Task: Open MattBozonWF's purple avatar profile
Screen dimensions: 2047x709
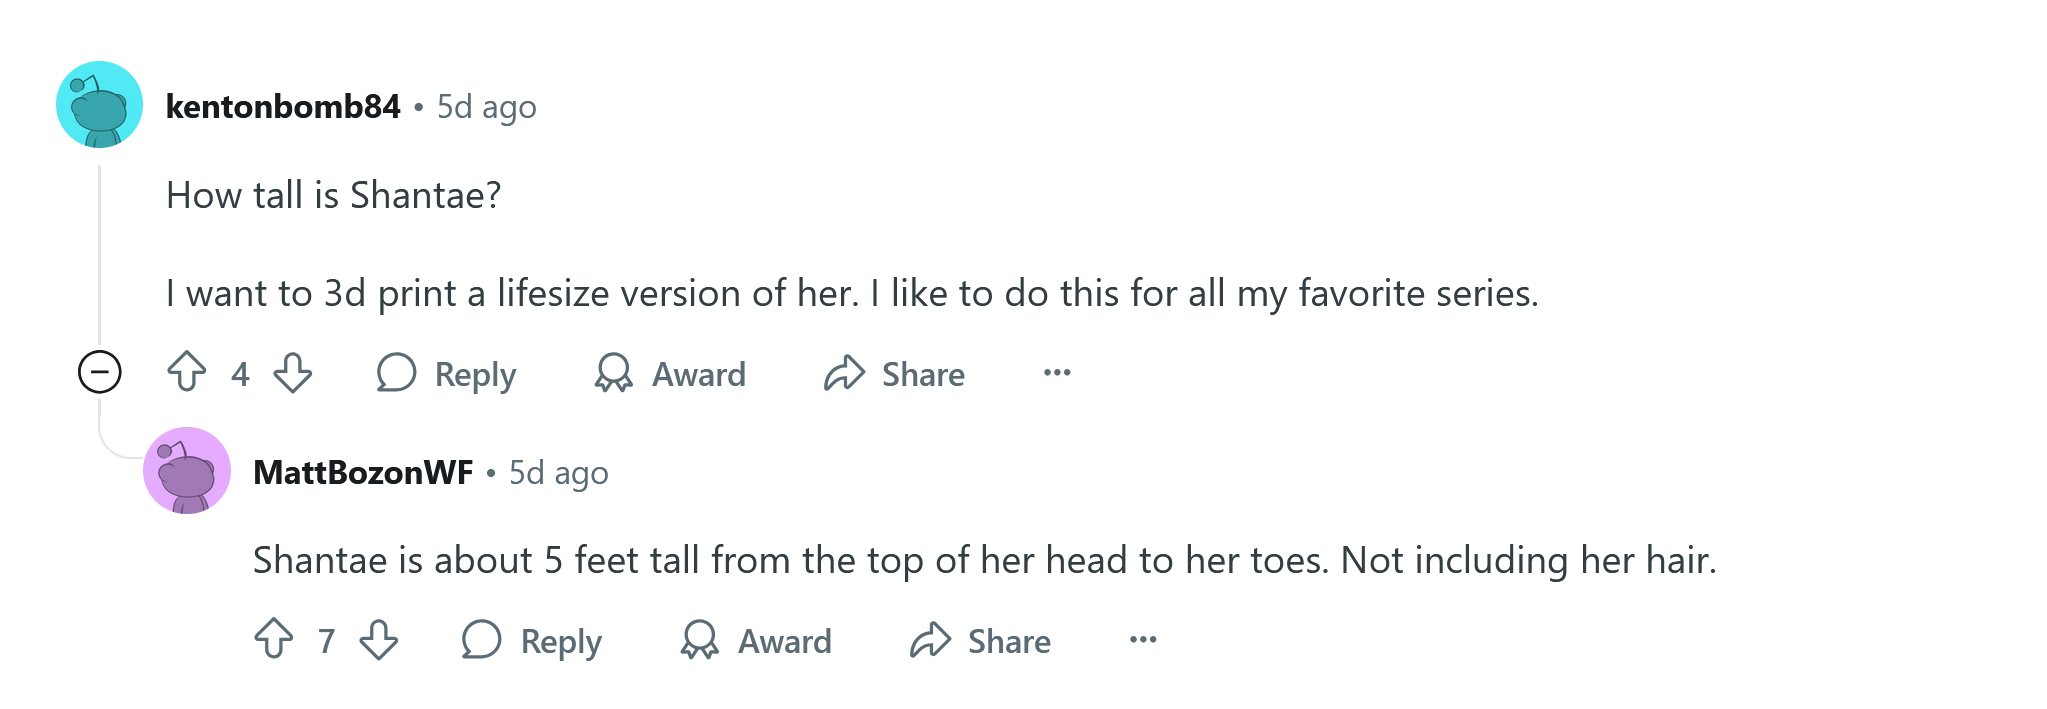Action: (x=187, y=471)
